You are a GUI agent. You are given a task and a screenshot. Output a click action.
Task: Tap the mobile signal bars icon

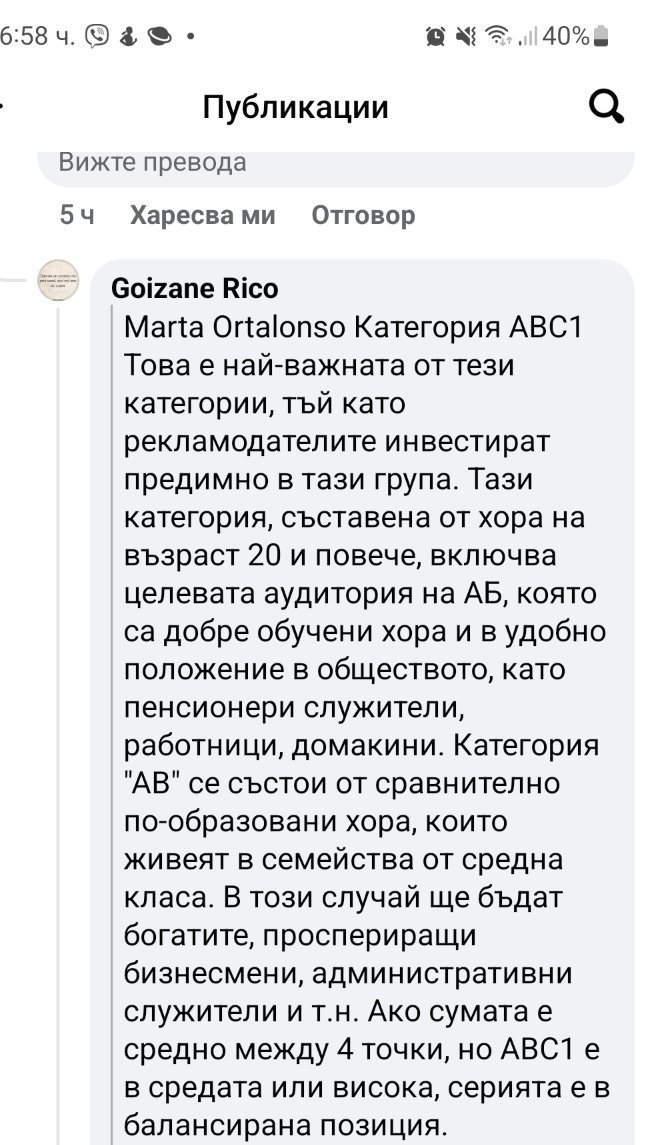click(x=527, y=38)
